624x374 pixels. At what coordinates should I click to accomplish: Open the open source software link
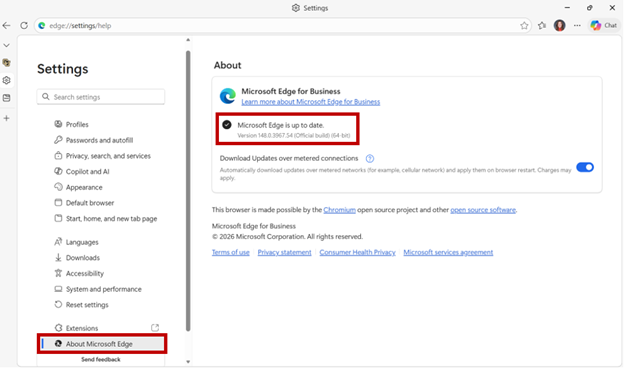click(x=483, y=210)
